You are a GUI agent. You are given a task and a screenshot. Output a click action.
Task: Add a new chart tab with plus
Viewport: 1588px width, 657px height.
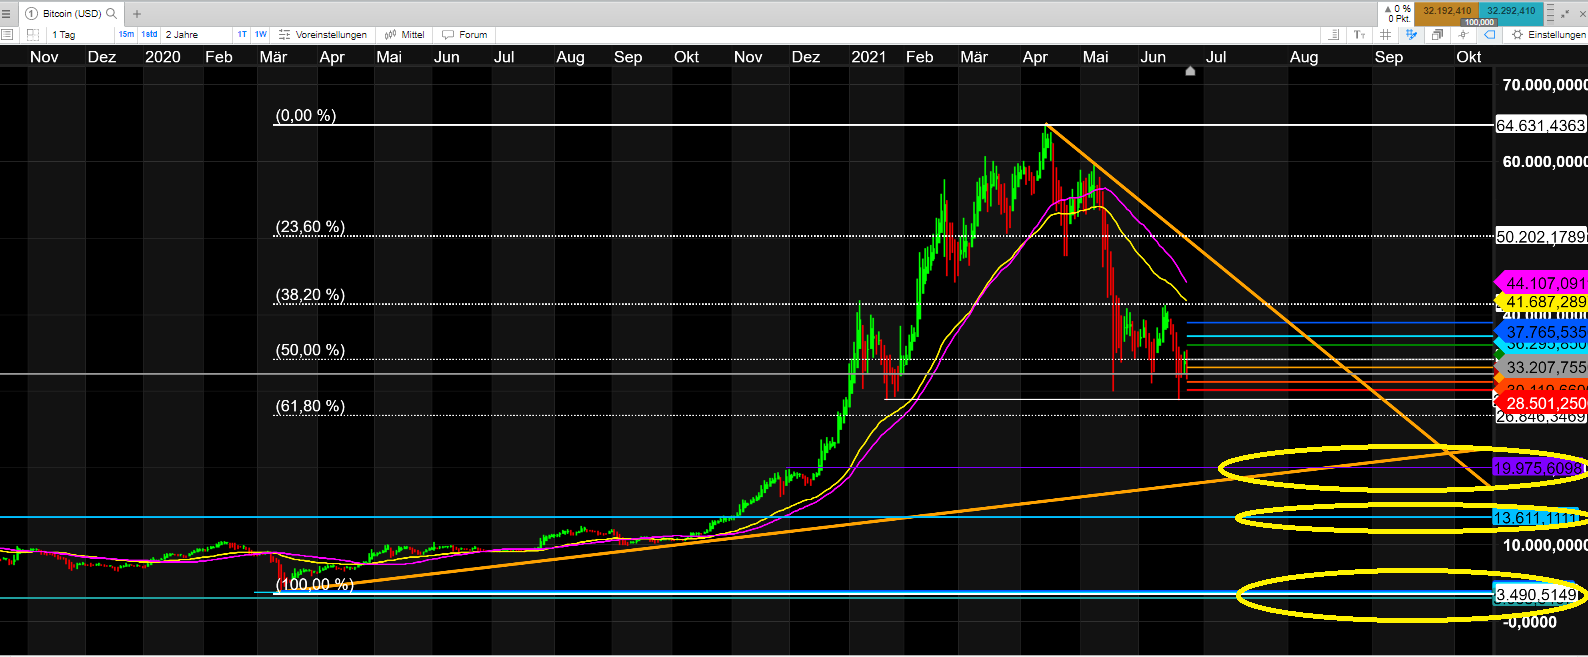pos(137,14)
